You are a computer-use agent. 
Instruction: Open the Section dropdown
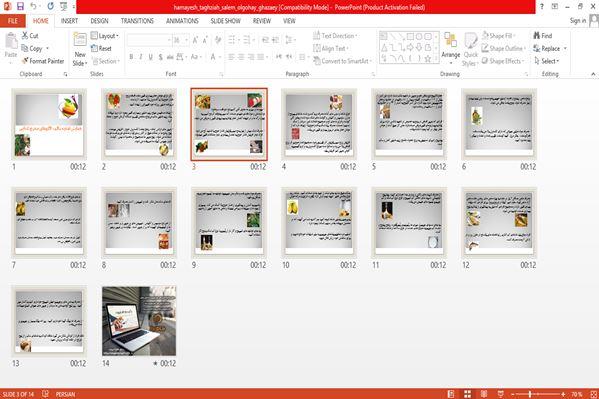[x=106, y=61]
